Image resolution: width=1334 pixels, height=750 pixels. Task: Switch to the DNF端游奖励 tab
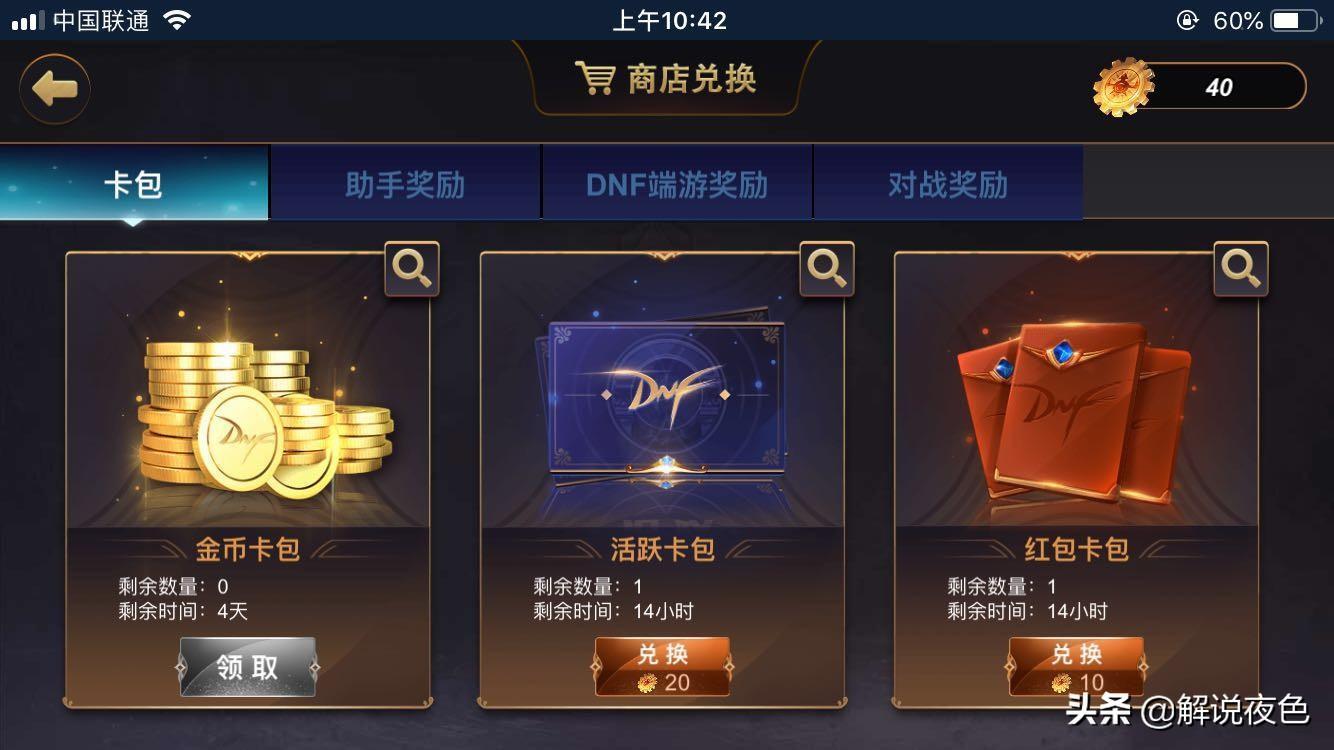(677, 184)
